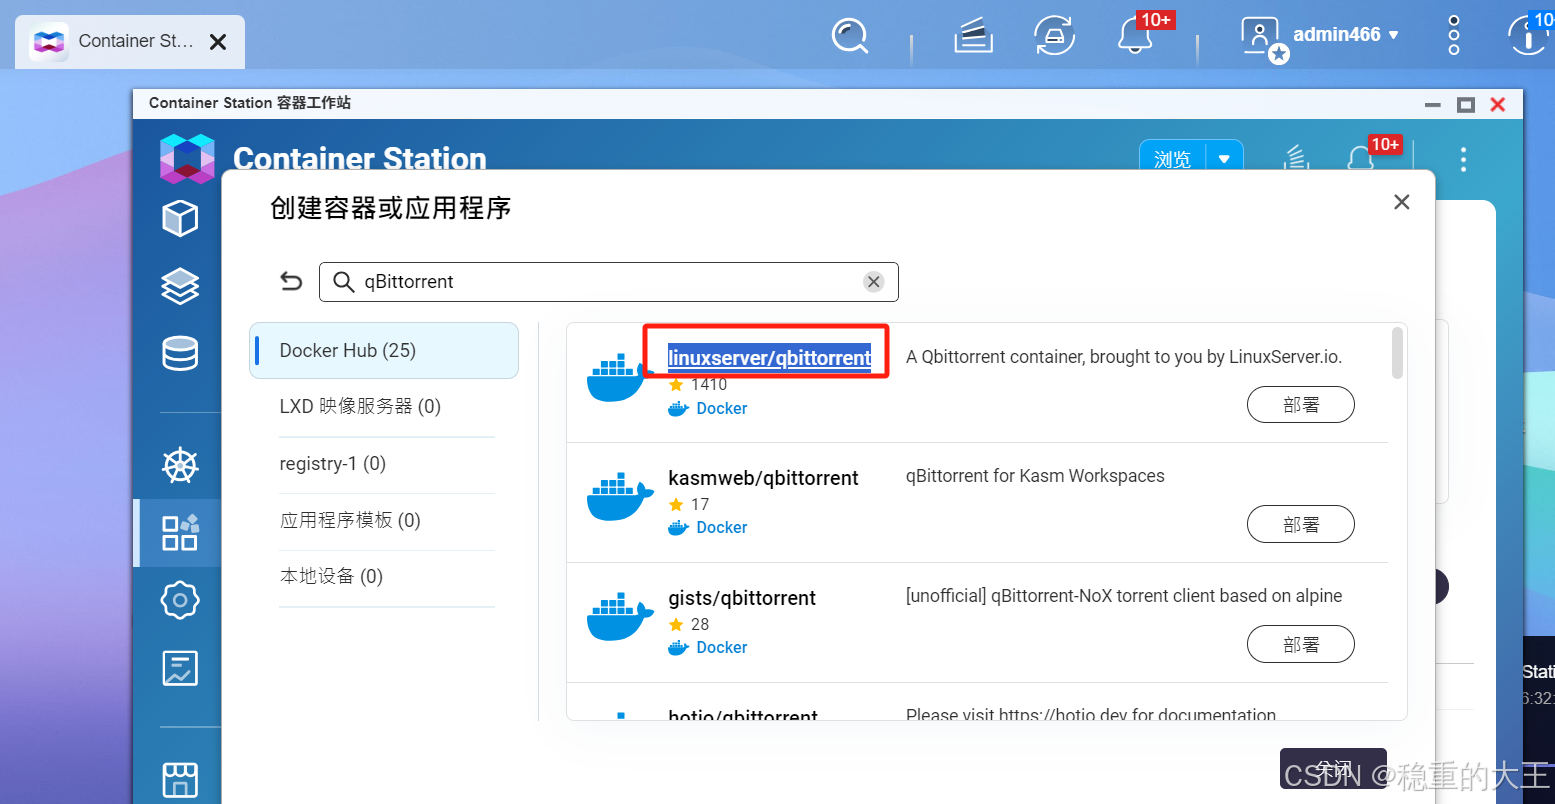
Task: Click the "qBittorrent for Kasm Workspaces" description
Action: pos(1035,476)
